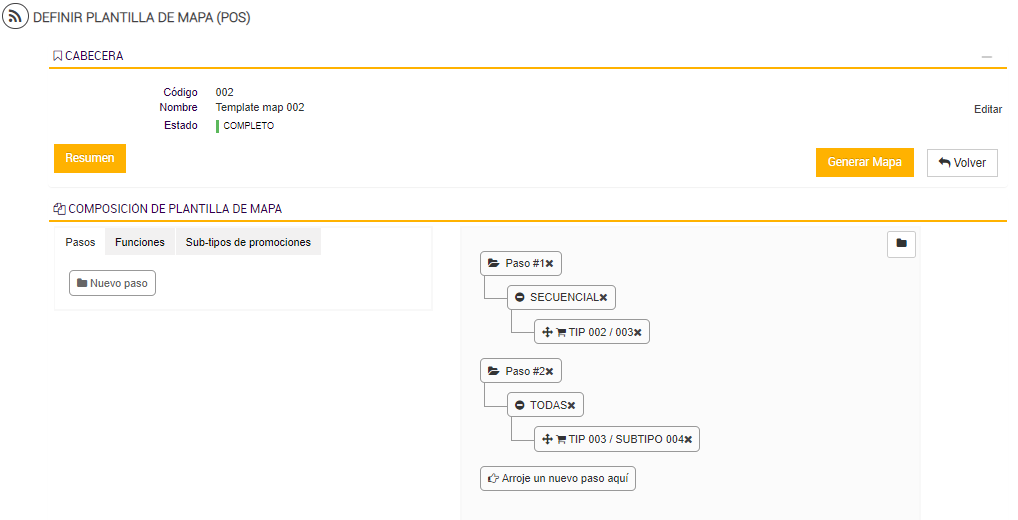Screen dimensions: 1018x520
Task: Delete the SECUENCIAL node using its X
Action: [x=603, y=298]
